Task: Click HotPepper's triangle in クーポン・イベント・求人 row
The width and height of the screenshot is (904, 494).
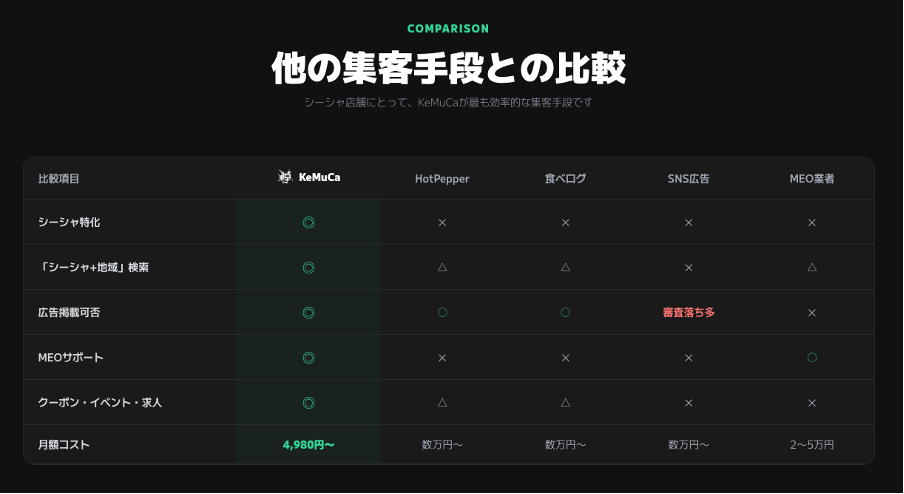Action: pos(442,402)
